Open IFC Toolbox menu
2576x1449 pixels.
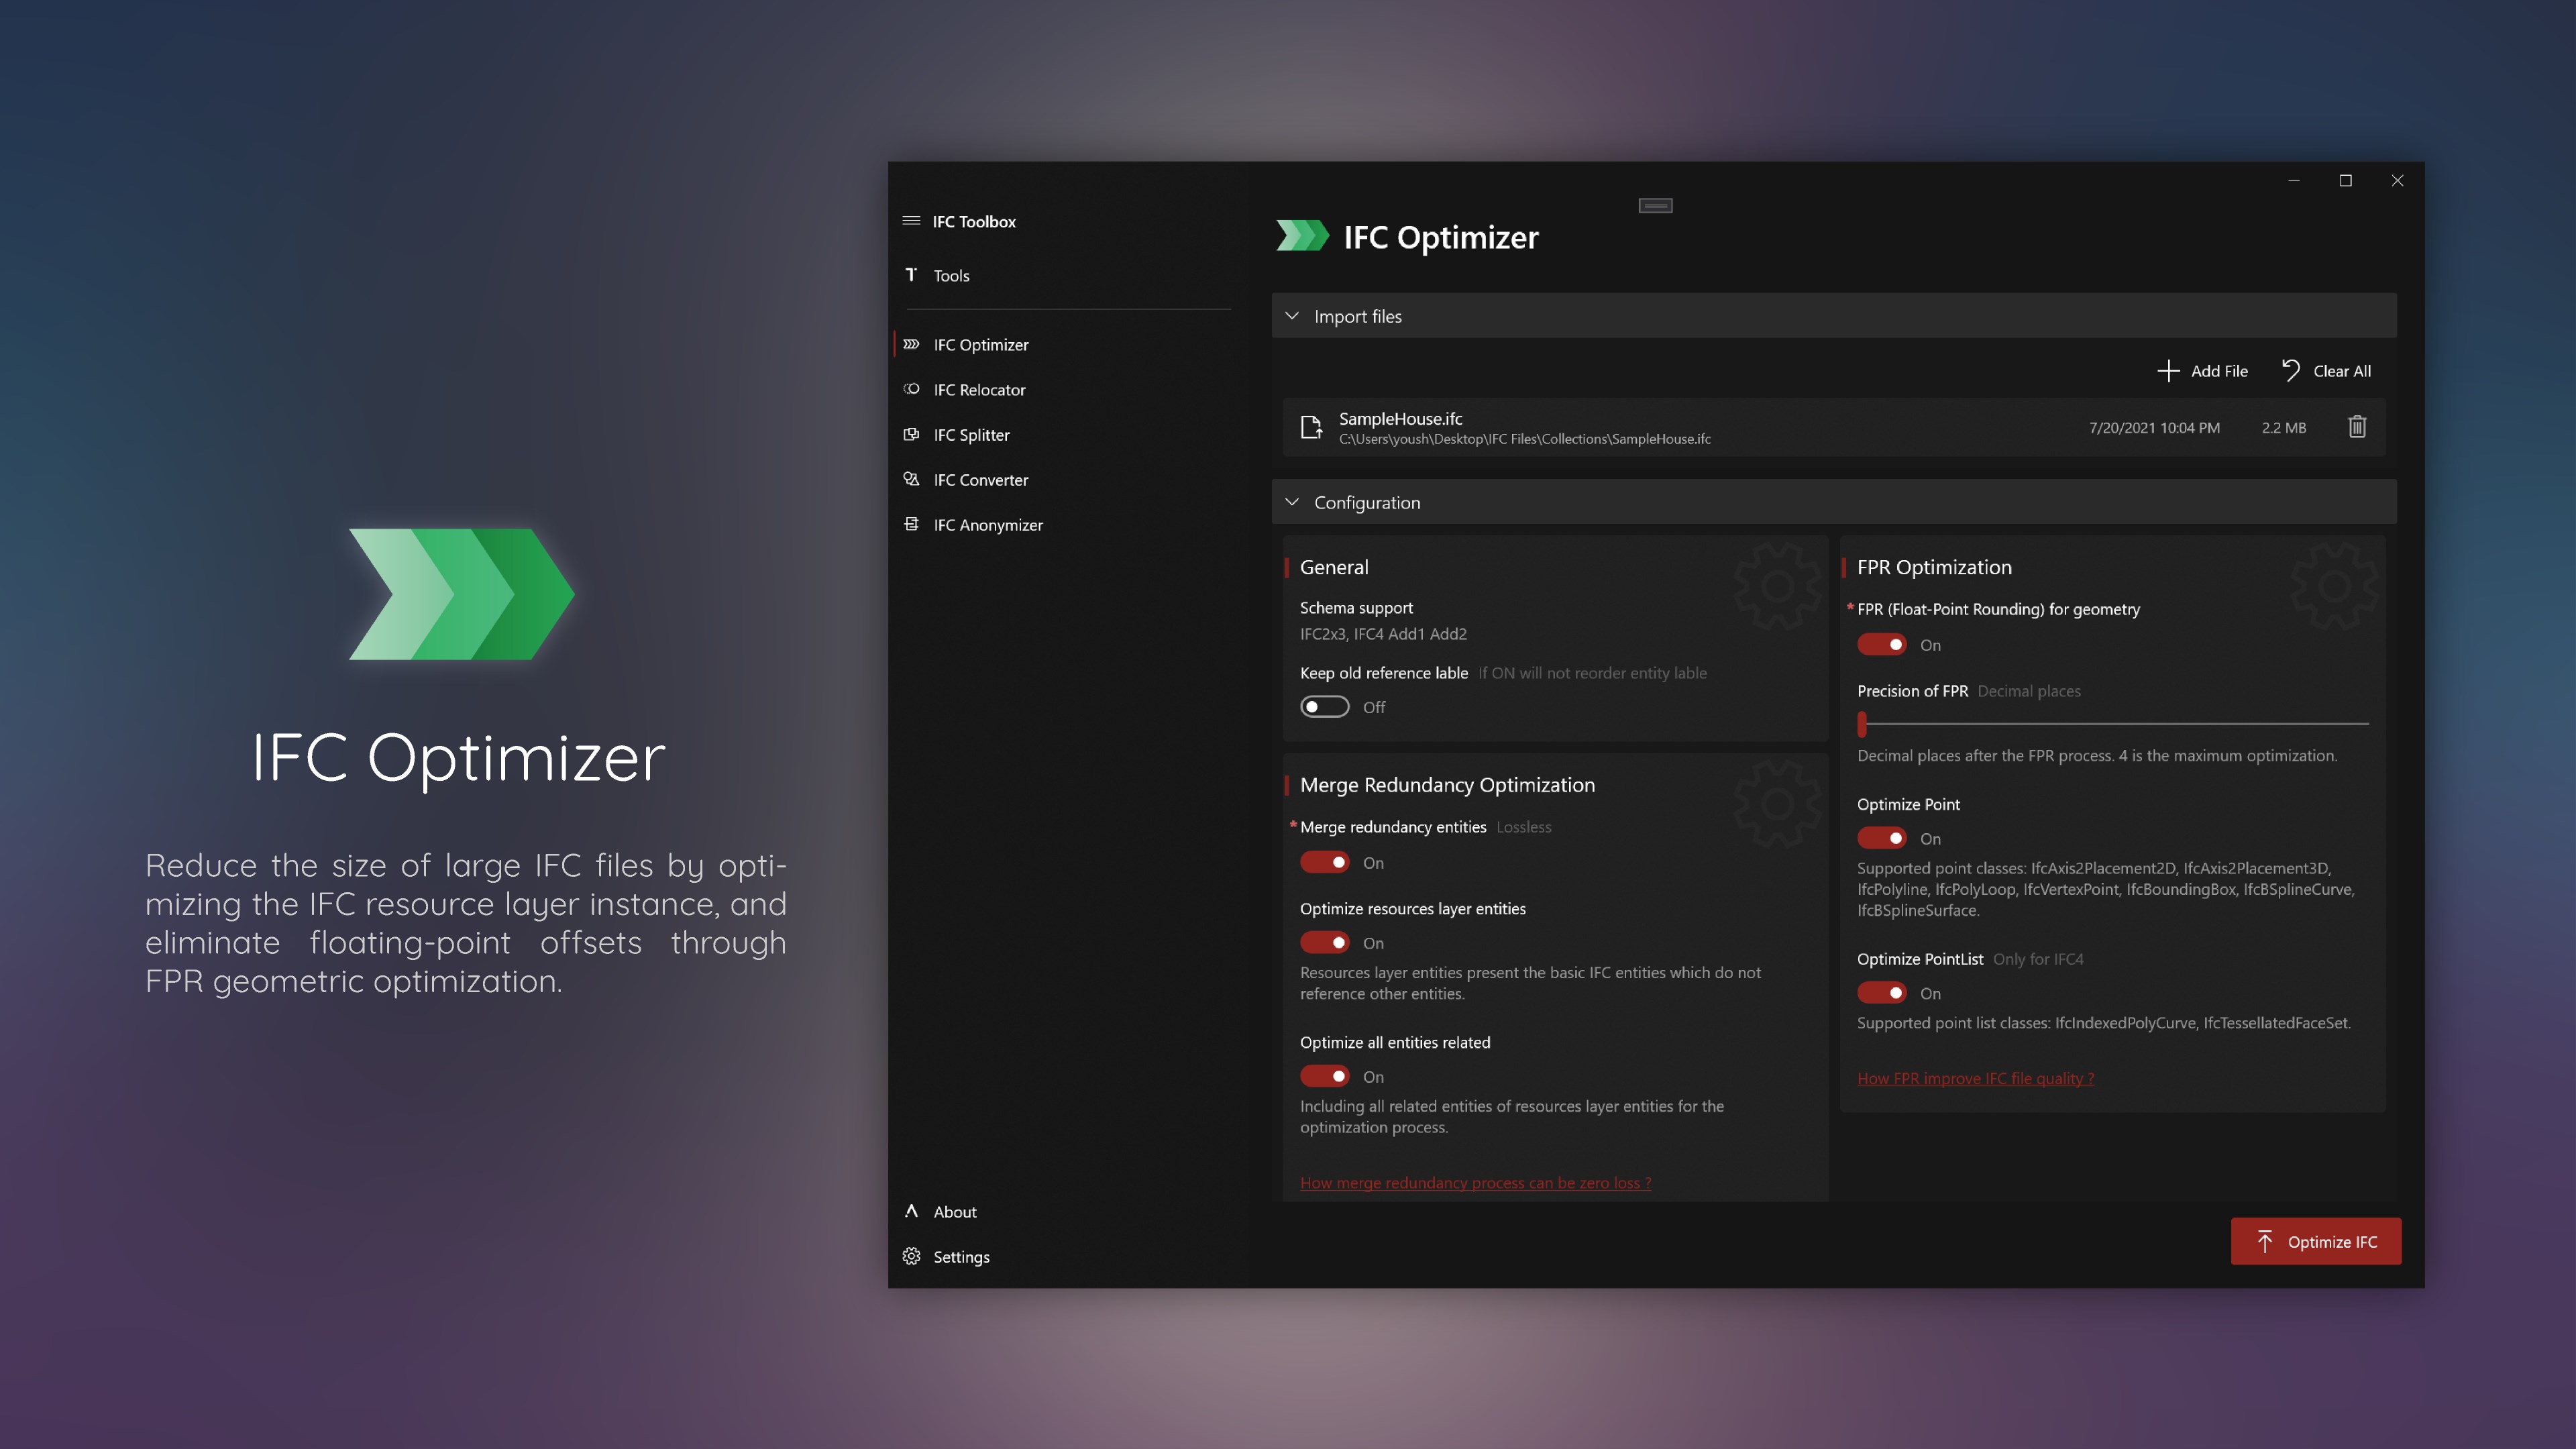tap(913, 219)
